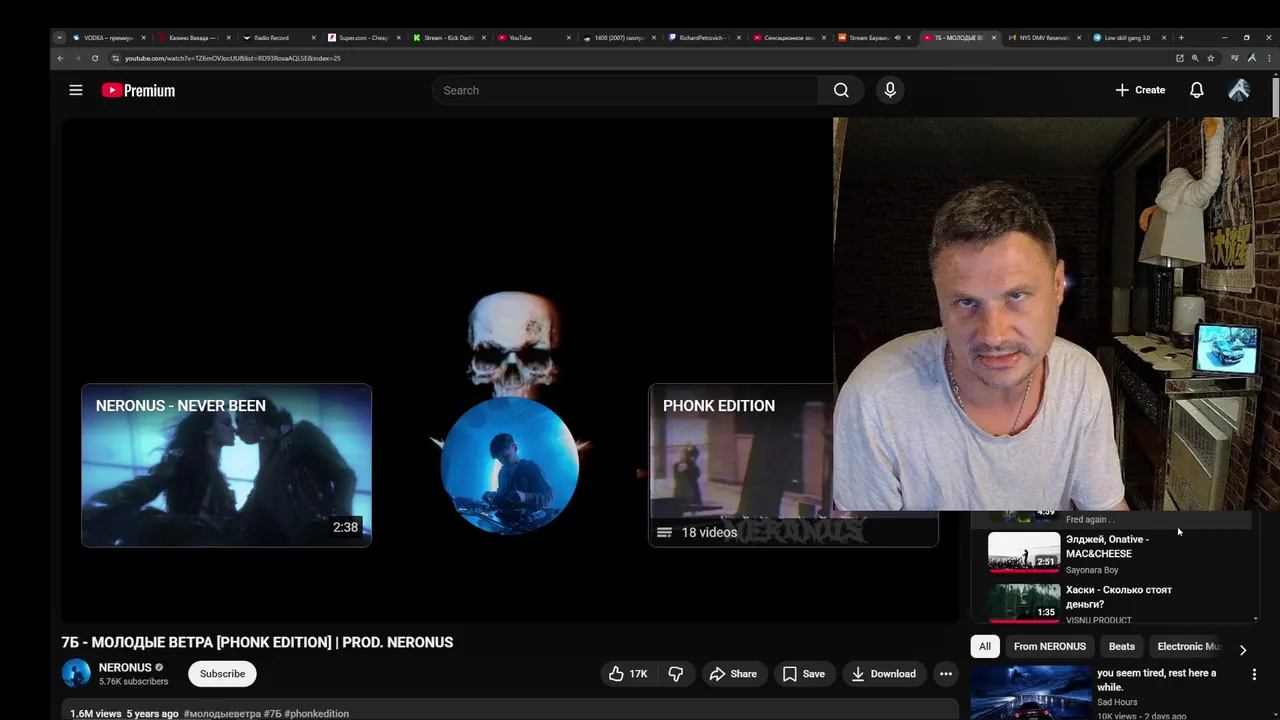Switch to the RichardPetrovich tab
This screenshot has height=720, width=1280.
click(x=704, y=38)
